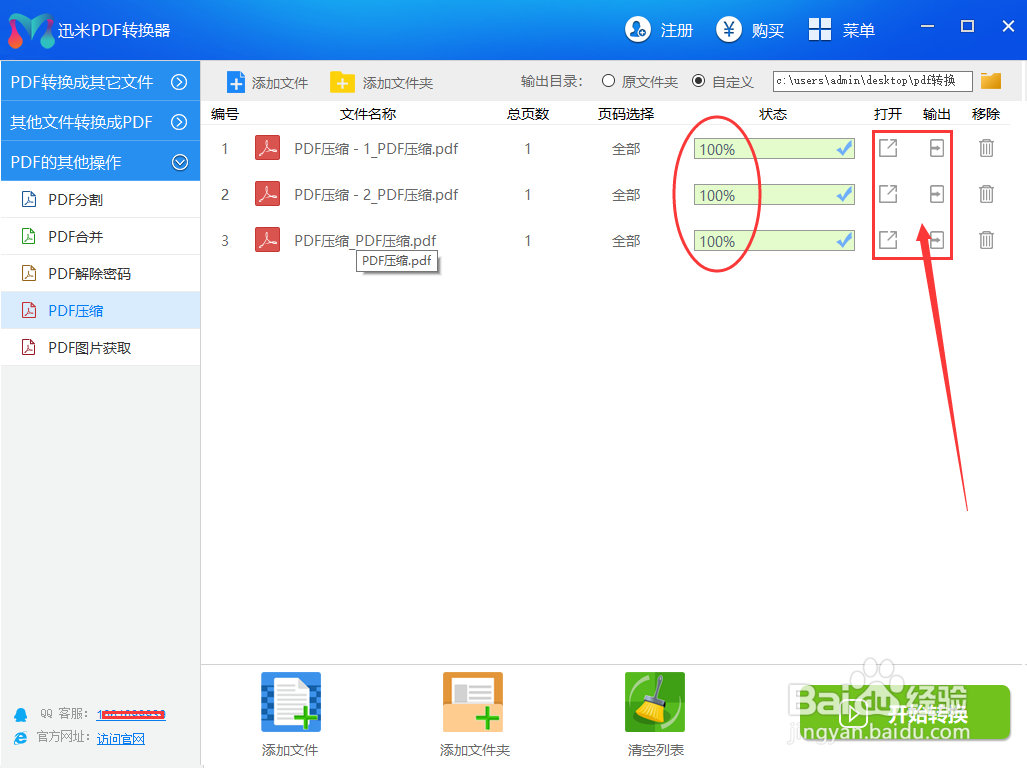
Task: Click the 添加文件夹 toolbar folder icon
Action: click(x=342, y=82)
